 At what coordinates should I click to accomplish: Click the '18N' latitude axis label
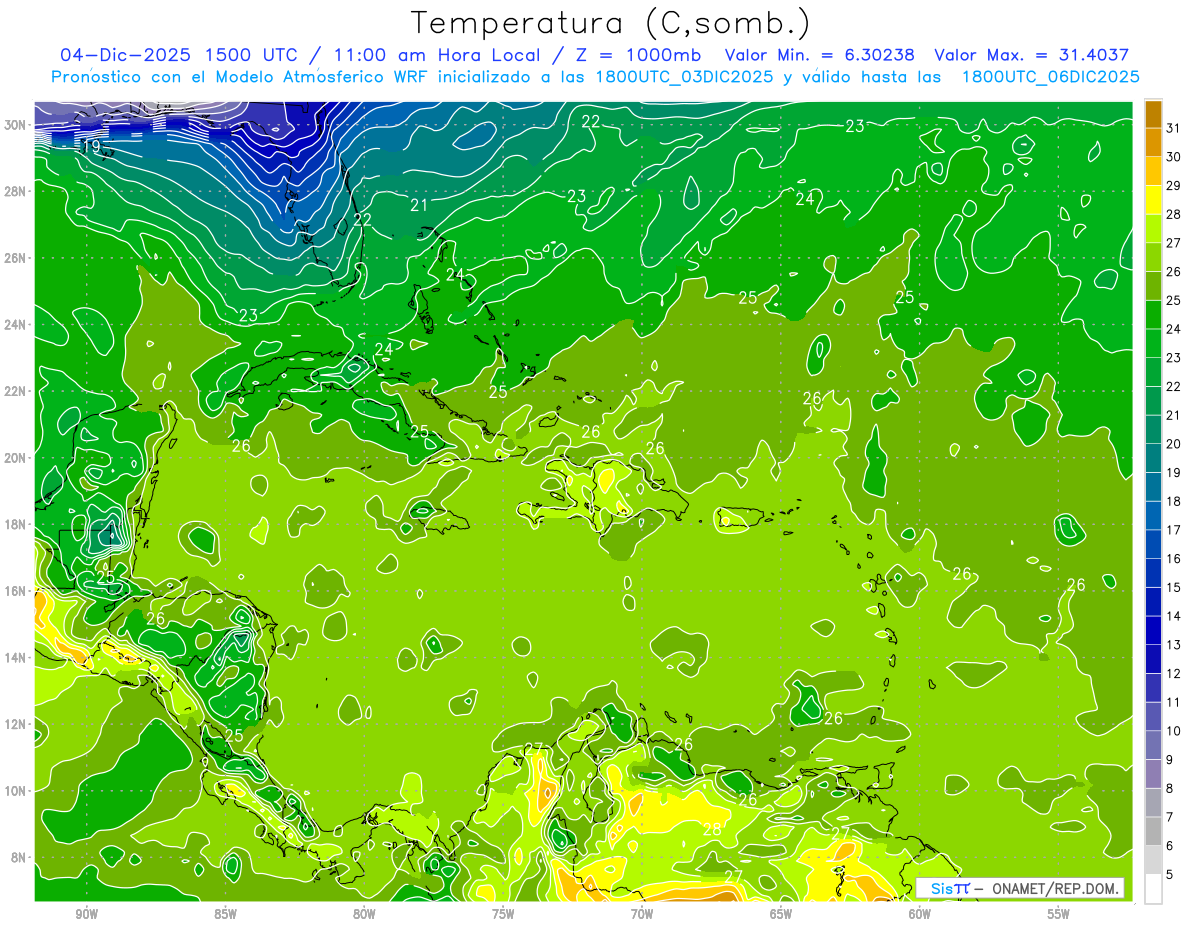point(14,524)
